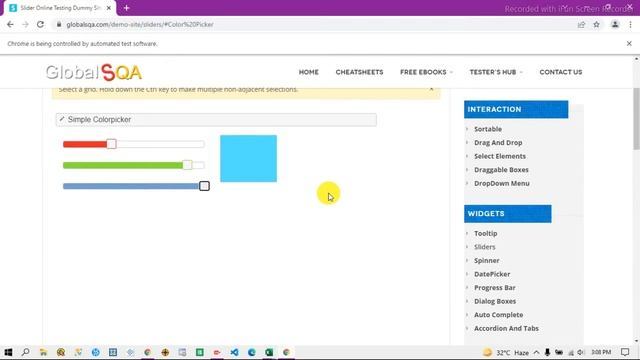
Task: Open File Explorer from the taskbar
Action: pyautogui.click(x=43, y=352)
